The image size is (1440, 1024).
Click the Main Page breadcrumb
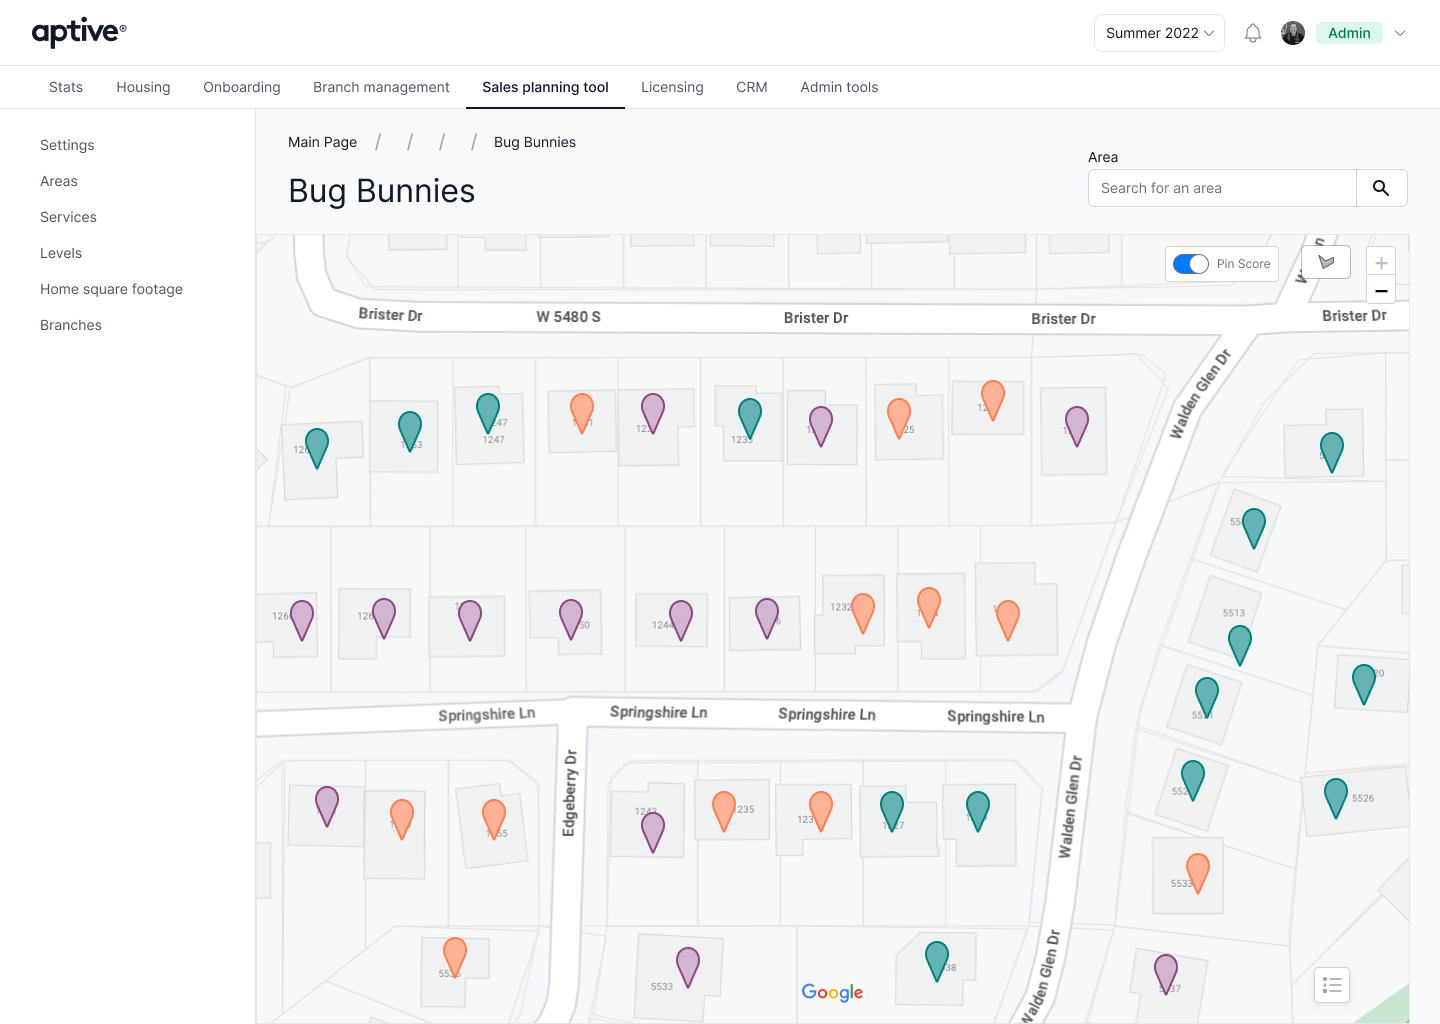point(322,142)
